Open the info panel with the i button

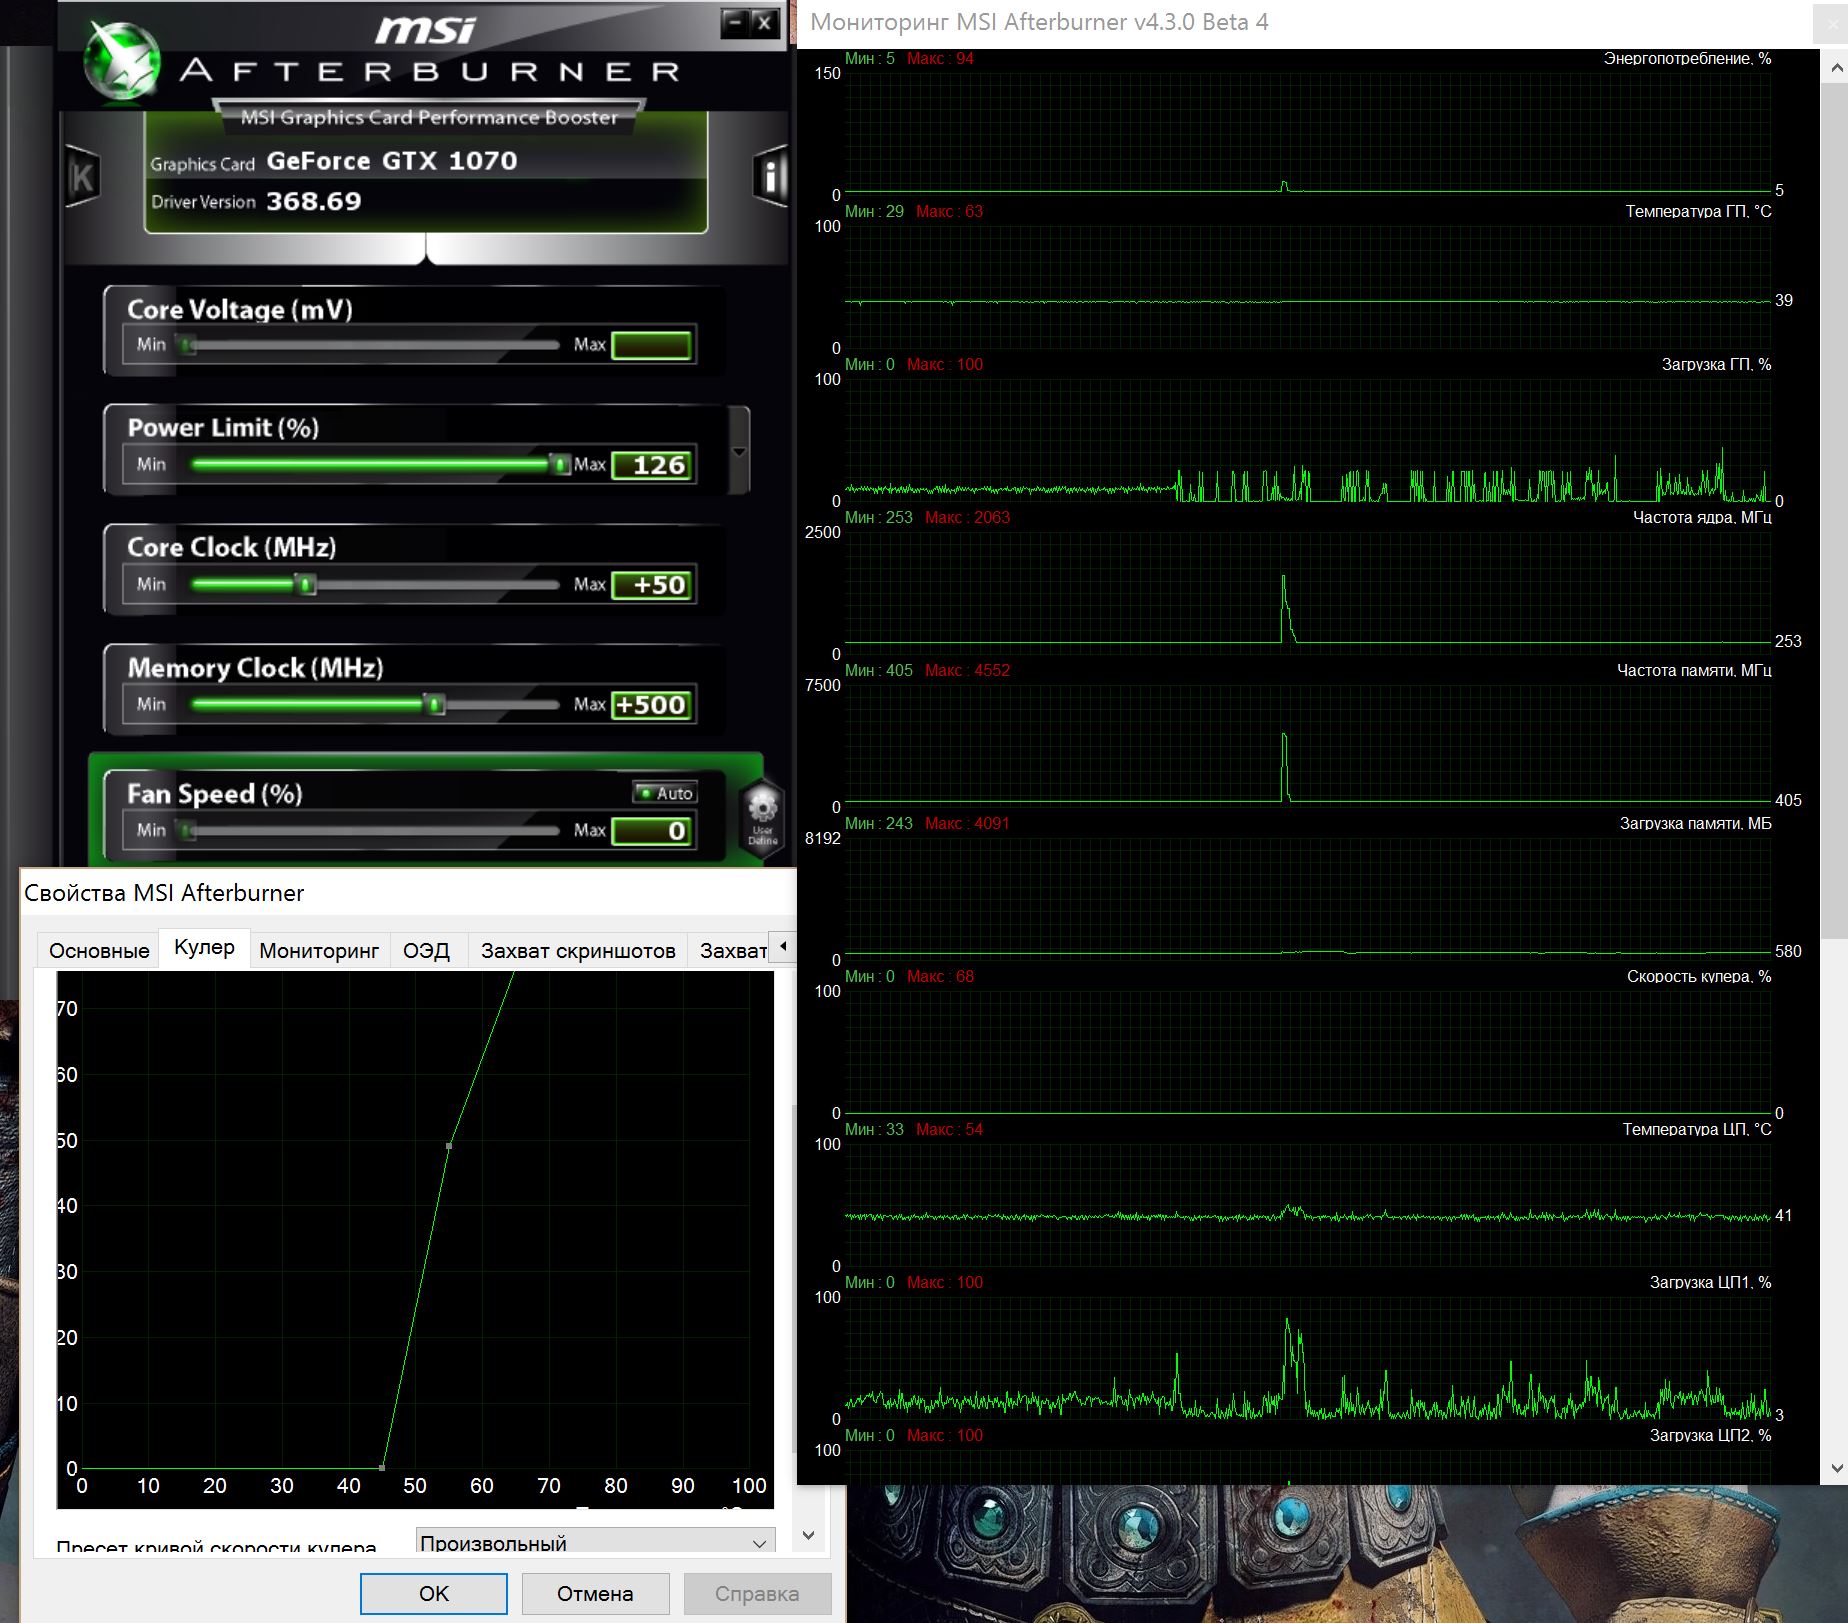point(770,177)
